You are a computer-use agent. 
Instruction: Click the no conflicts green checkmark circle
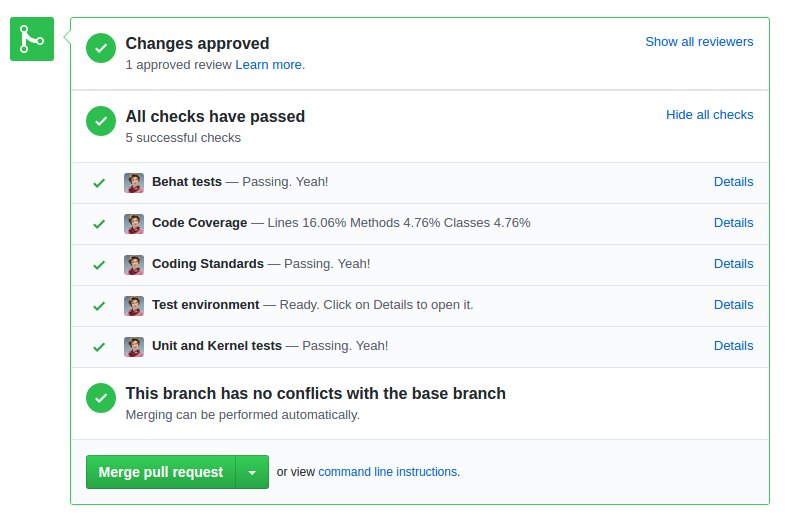point(101,398)
